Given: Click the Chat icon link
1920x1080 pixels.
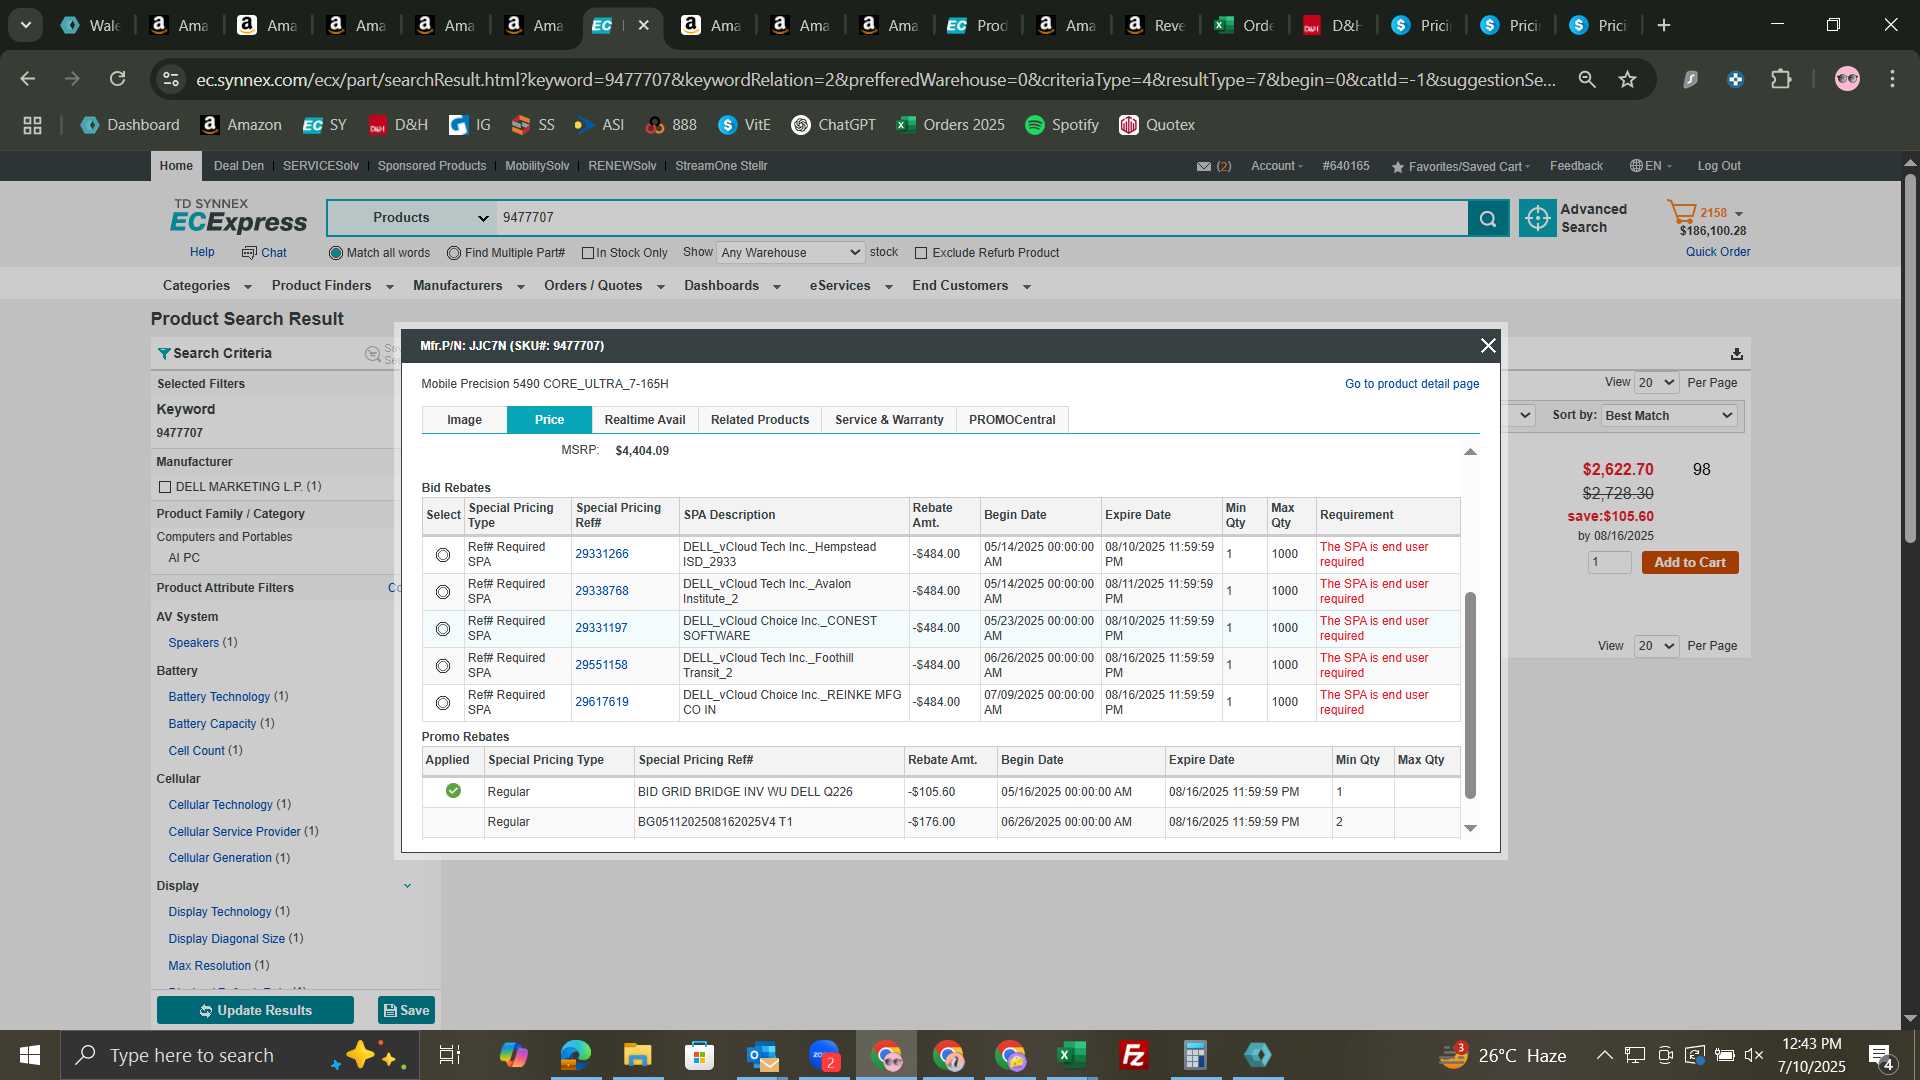Looking at the screenshot, I should pos(264,253).
